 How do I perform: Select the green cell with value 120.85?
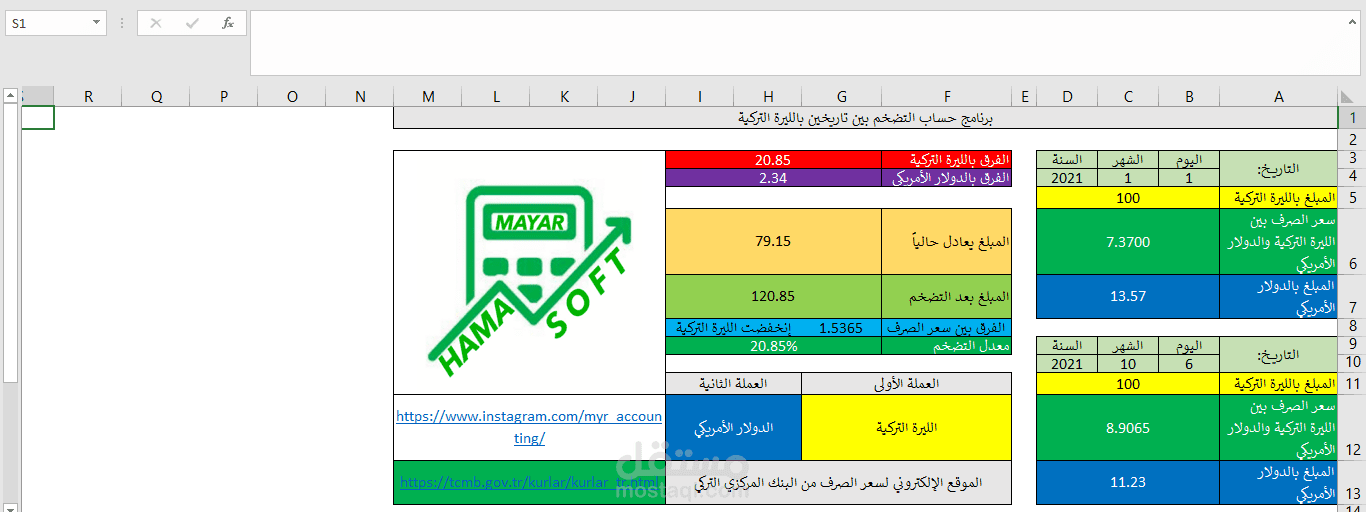coord(773,296)
